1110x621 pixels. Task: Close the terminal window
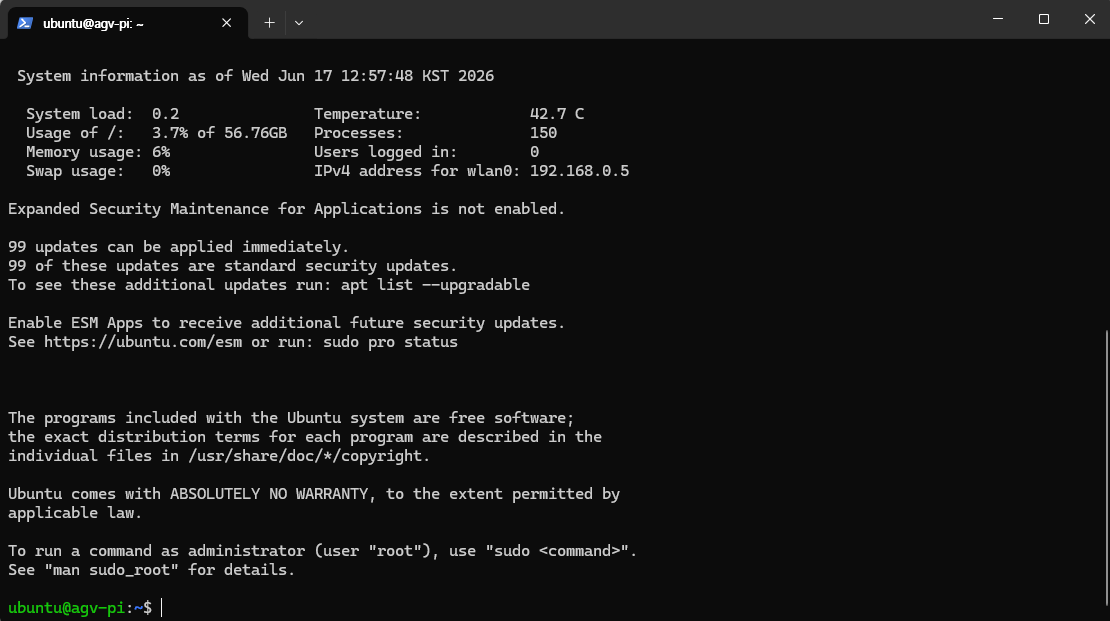click(1089, 19)
